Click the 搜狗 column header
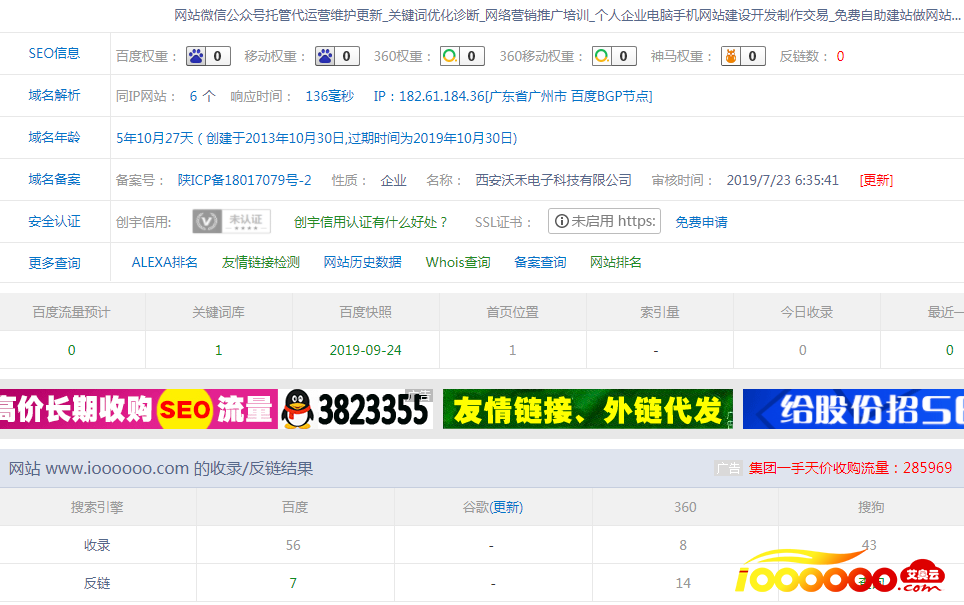The height and width of the screenshot is (605, 964). [871, 507]
